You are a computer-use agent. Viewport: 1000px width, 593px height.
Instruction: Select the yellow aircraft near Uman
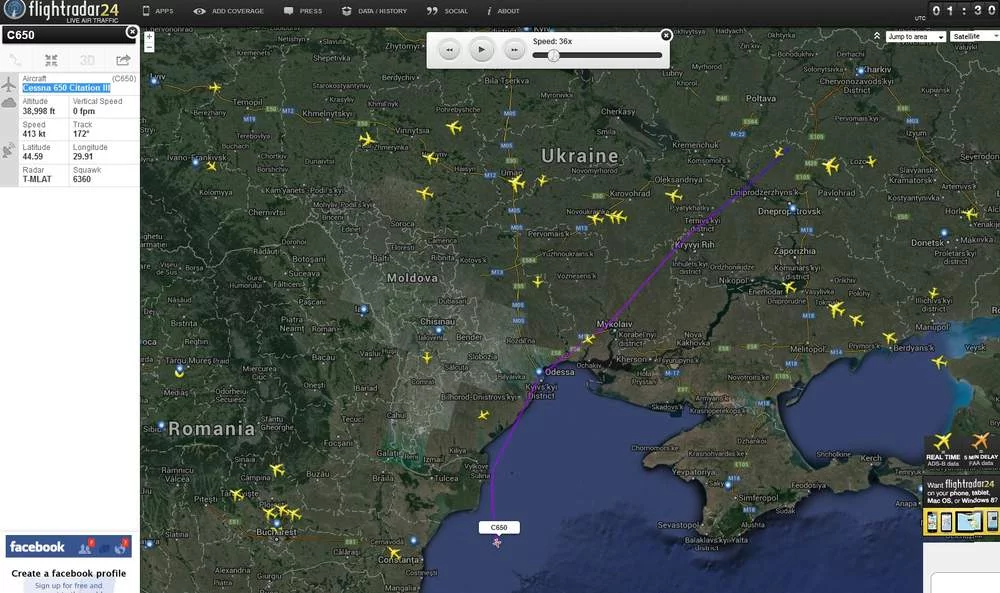pyautogui.click(x=516, y=184)
